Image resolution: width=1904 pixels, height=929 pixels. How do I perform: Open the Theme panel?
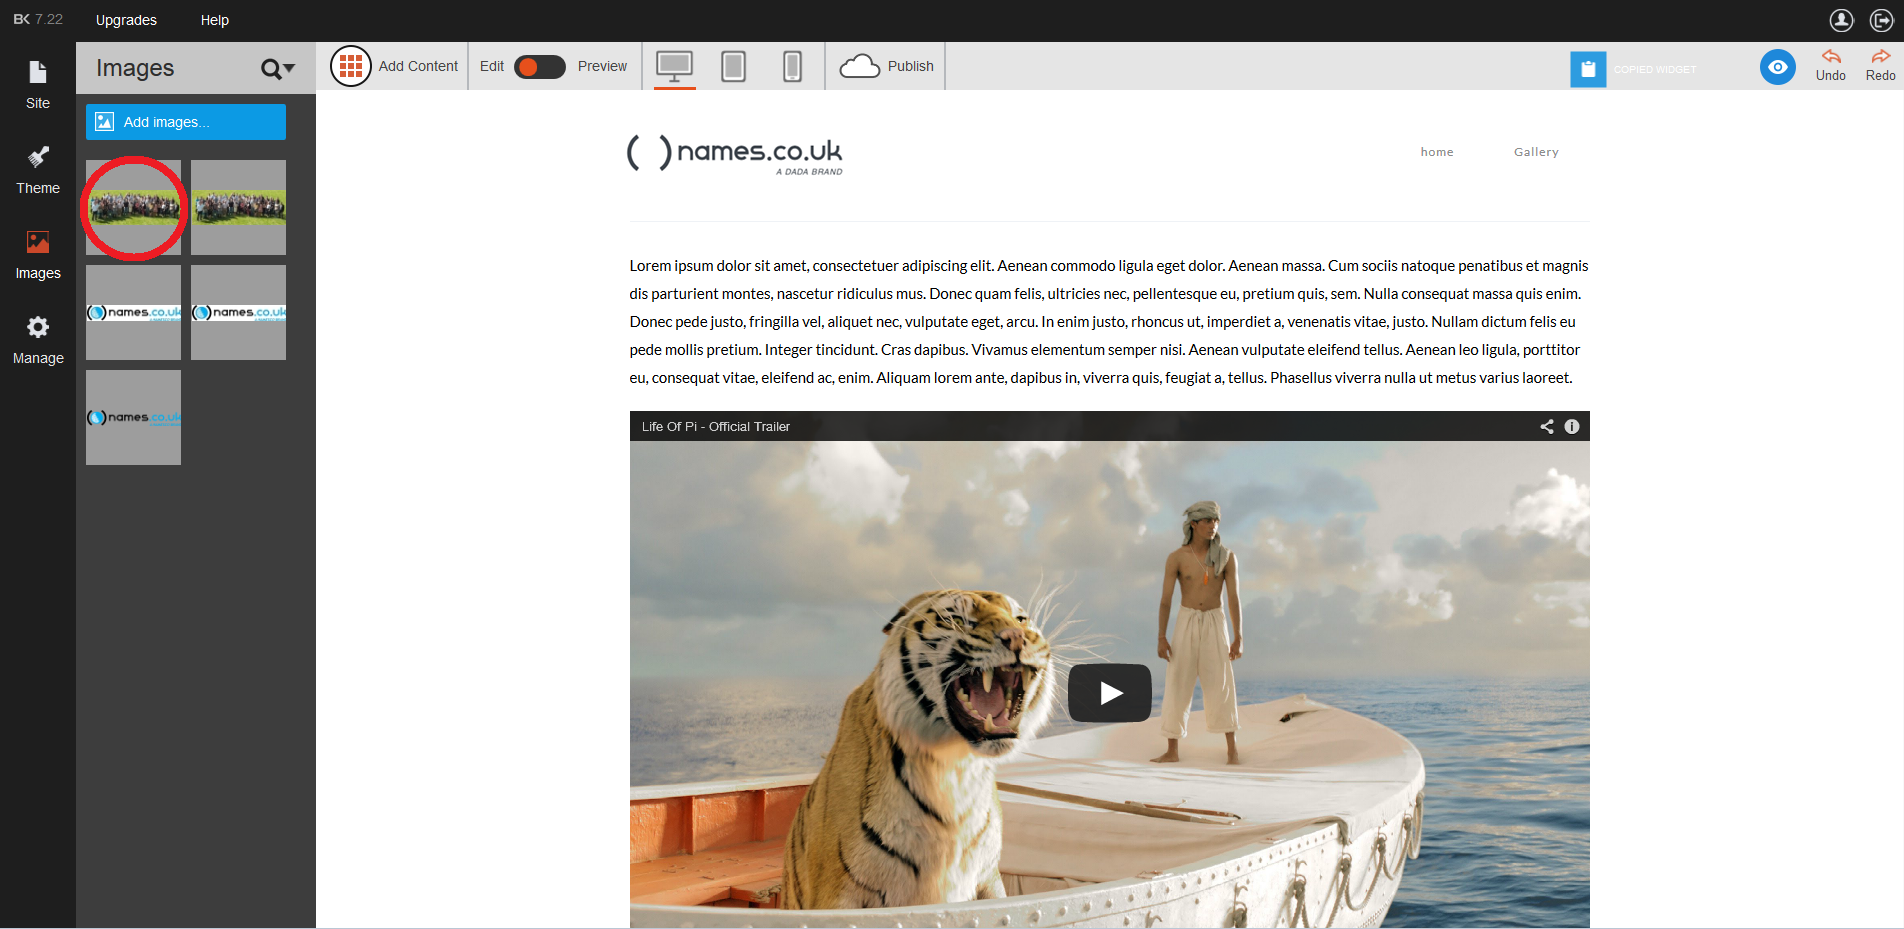pos(38,170)
